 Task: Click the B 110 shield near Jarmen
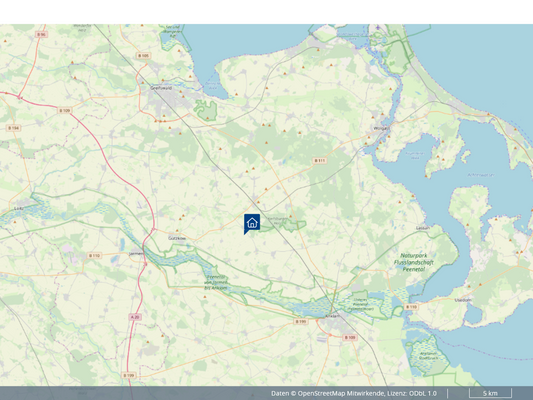pyautogui.click(x=94, y=255)
